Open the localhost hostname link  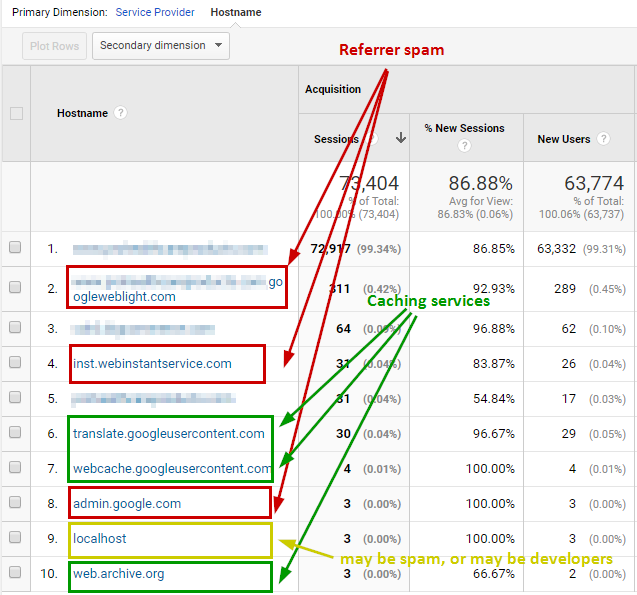(x=100, y=539)
